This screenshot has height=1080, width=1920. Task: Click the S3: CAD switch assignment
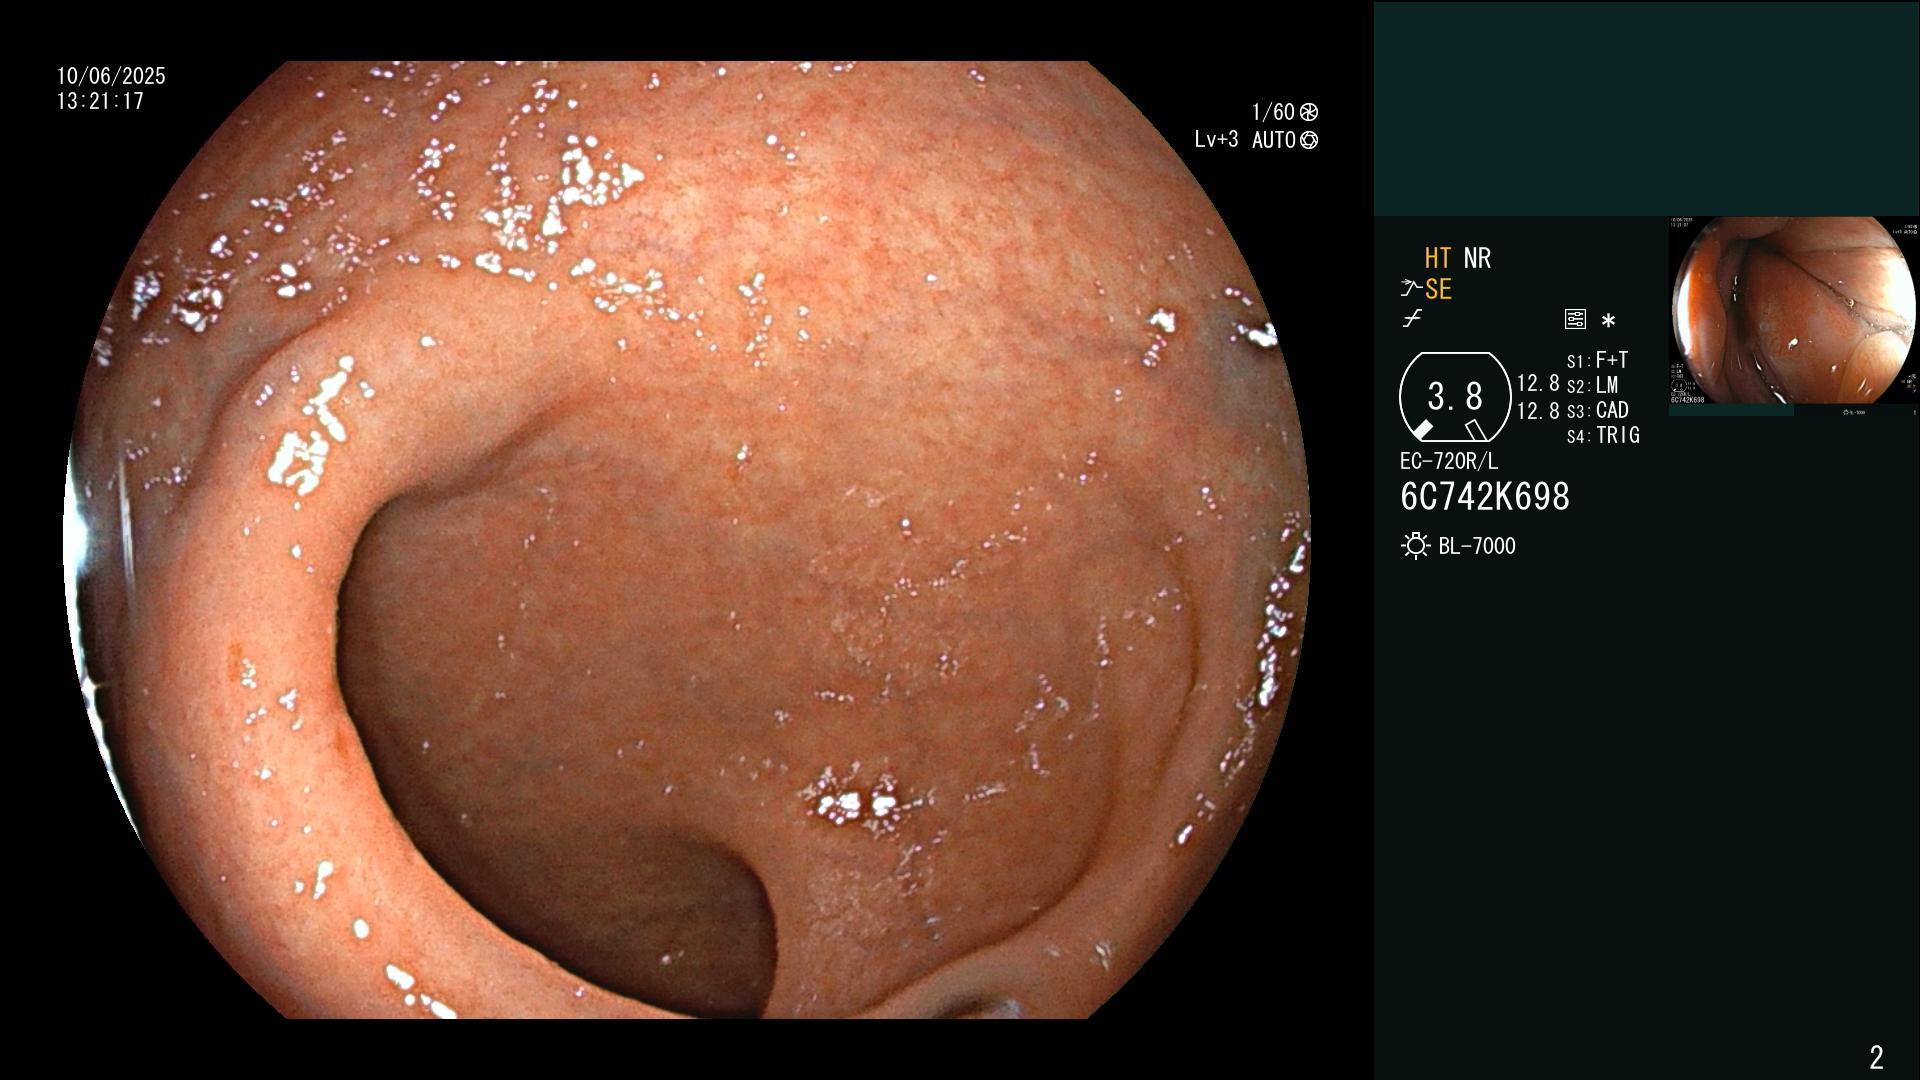click(x=1597, y=410)
